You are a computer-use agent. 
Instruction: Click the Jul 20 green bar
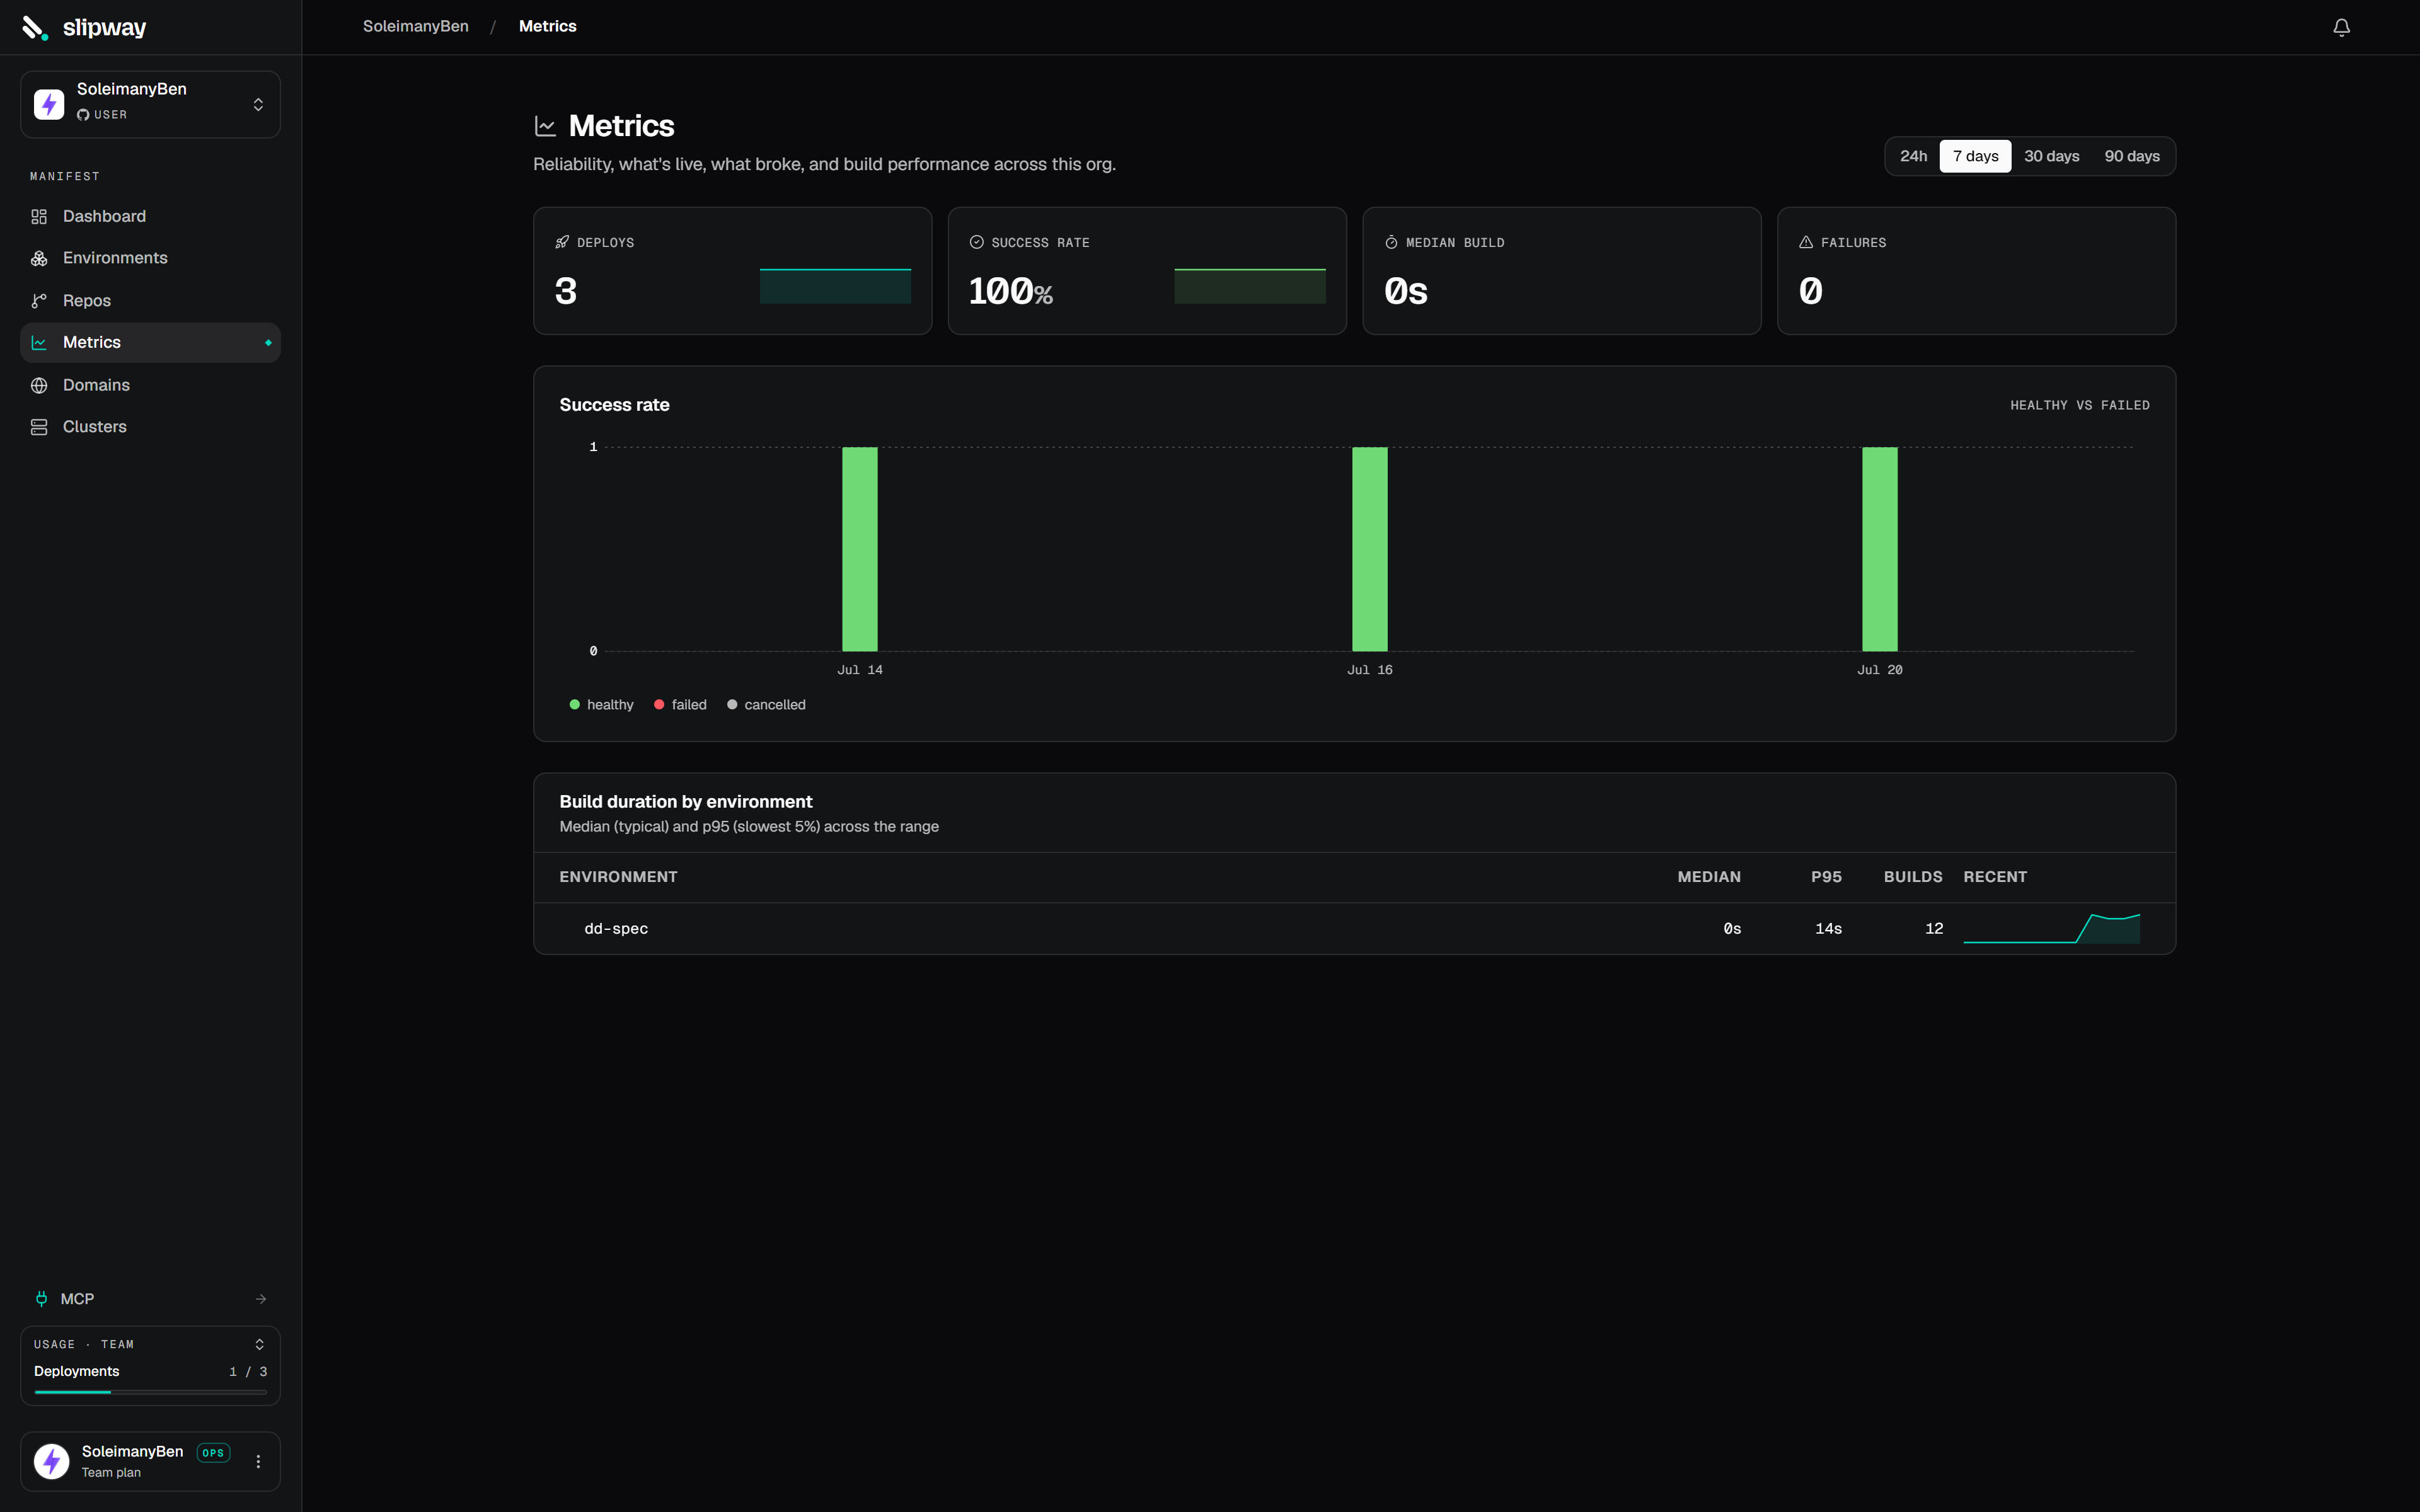tap(1880, 549)
